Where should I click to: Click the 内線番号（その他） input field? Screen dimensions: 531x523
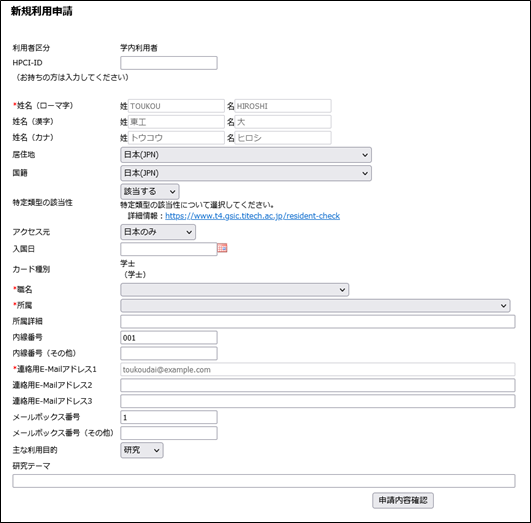coord(169,353)
